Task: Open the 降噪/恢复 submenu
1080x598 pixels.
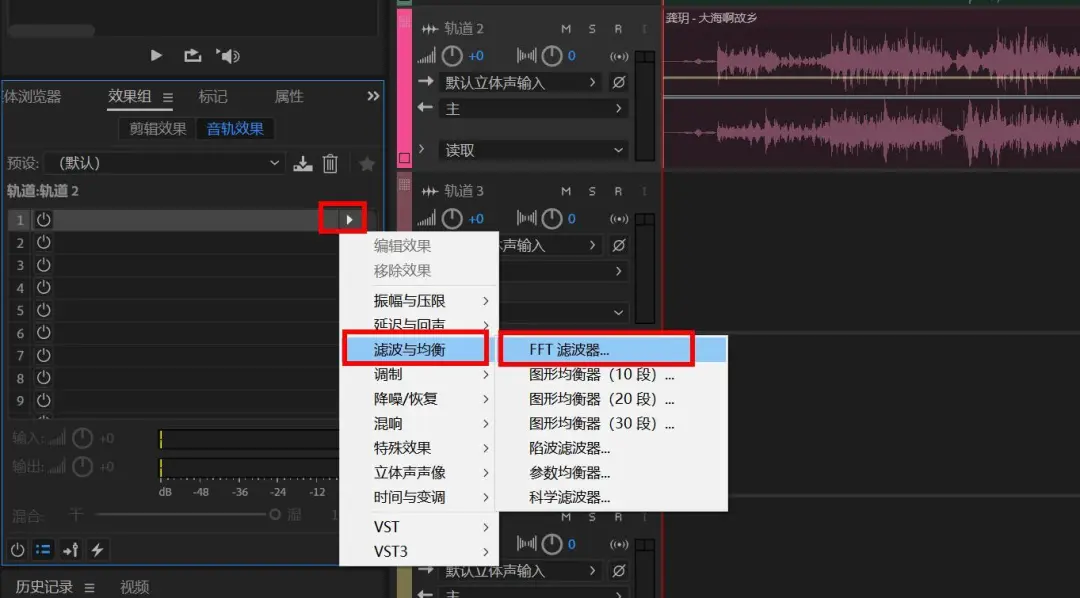Action: coord(419,399)
